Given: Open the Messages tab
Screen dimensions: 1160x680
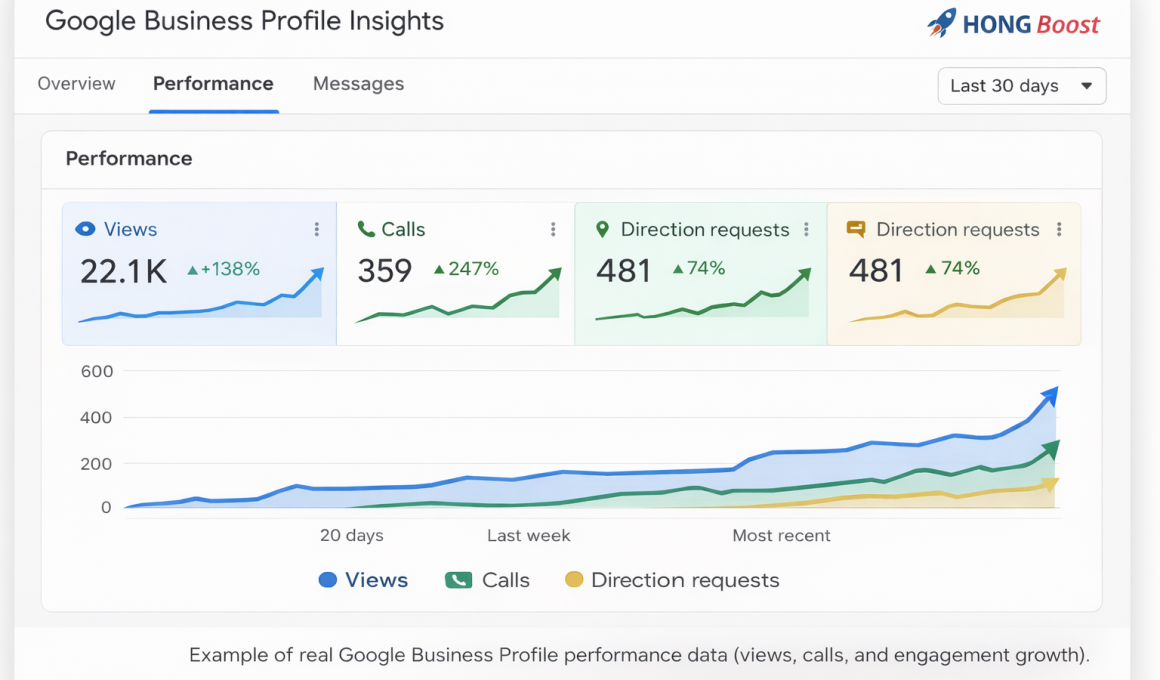Looking at the screenshot, I should click(x=358, y=84).
